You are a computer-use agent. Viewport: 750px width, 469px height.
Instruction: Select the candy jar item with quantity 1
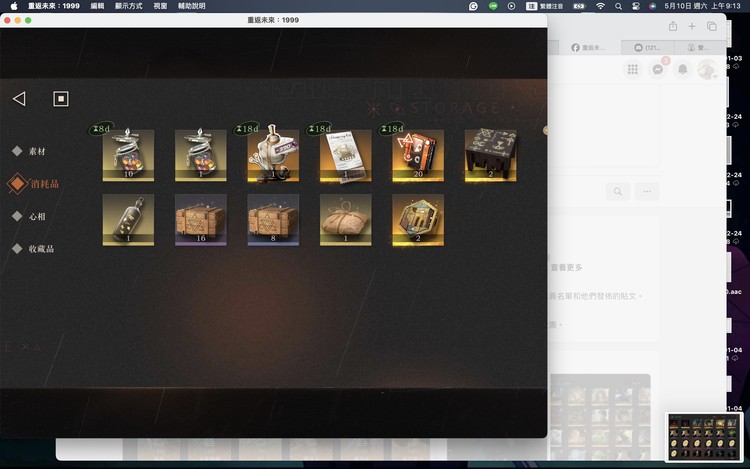click(x=201, y=154)
